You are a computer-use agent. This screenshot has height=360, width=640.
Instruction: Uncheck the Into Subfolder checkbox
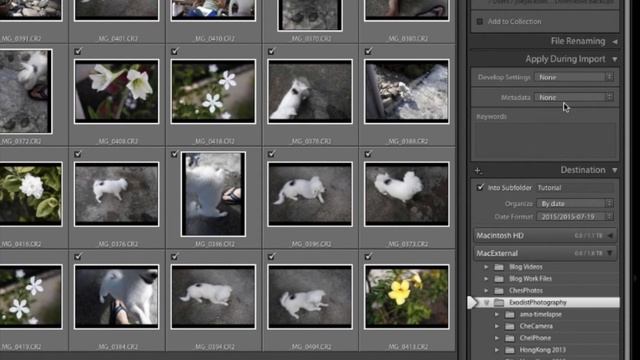coord(480,187)
